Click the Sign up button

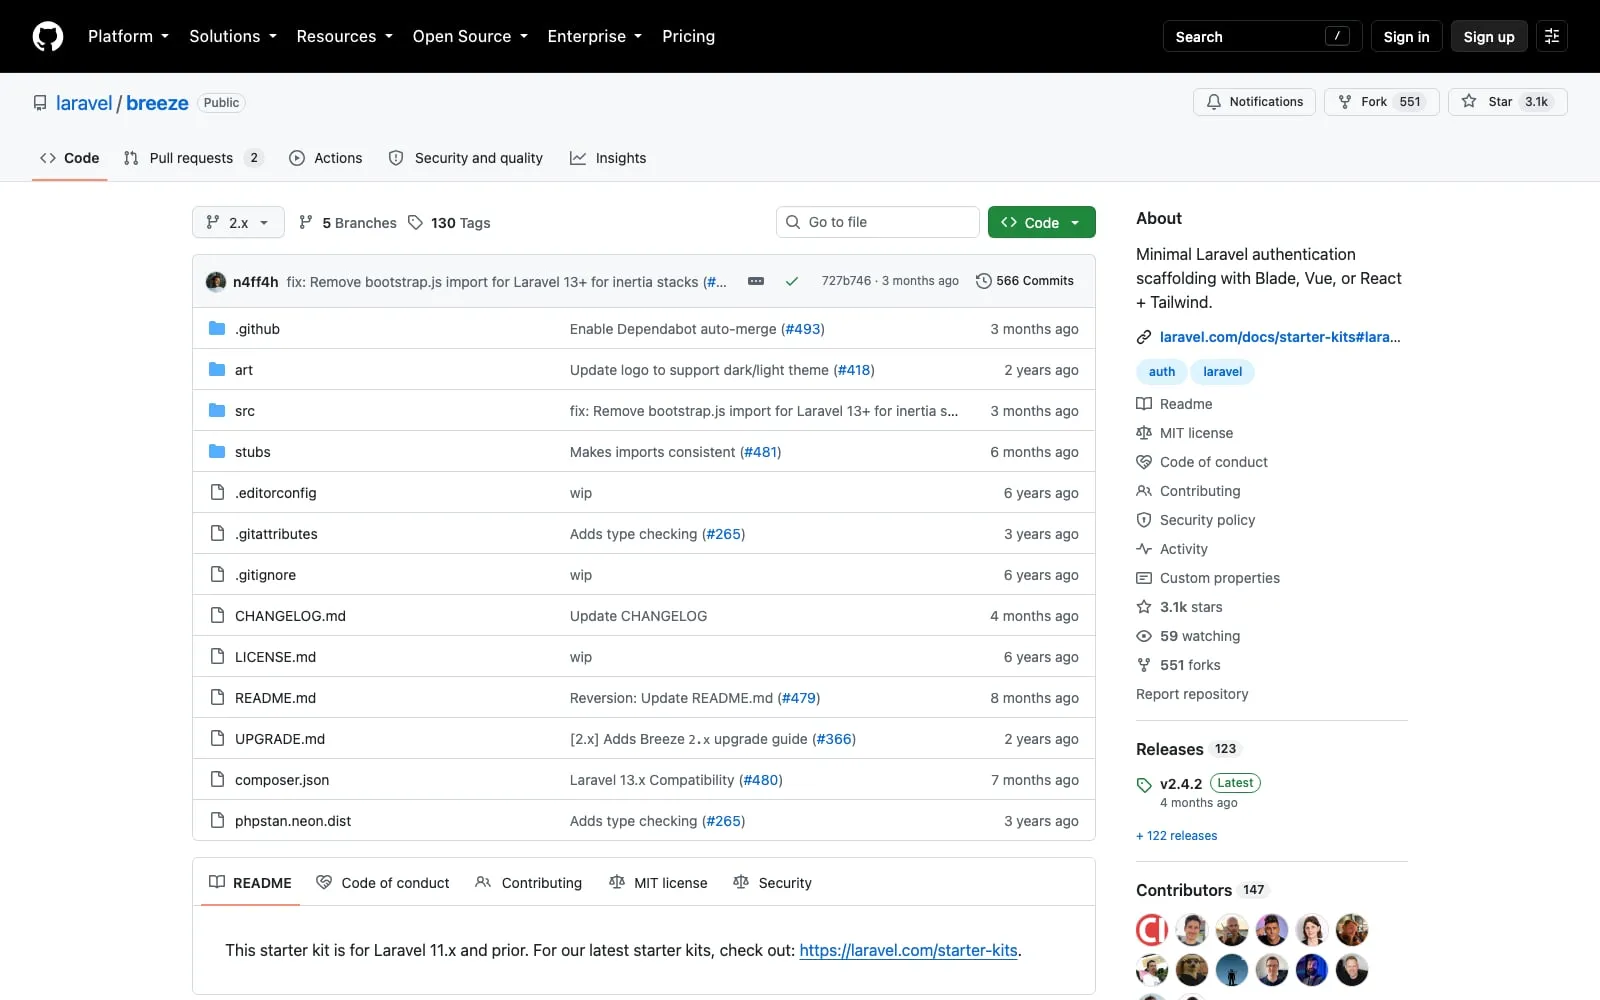[1489, 36]
